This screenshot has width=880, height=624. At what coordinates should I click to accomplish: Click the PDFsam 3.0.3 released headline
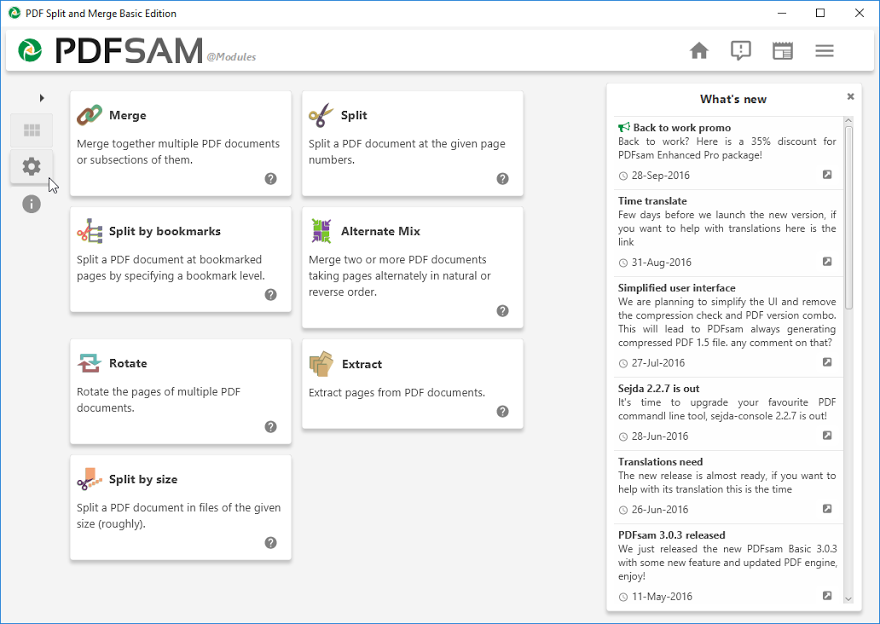coord(671,535)
